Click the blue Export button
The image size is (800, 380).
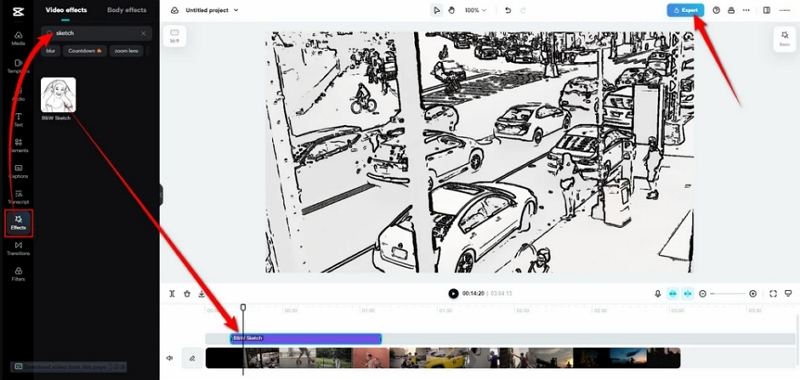[685, 10]
